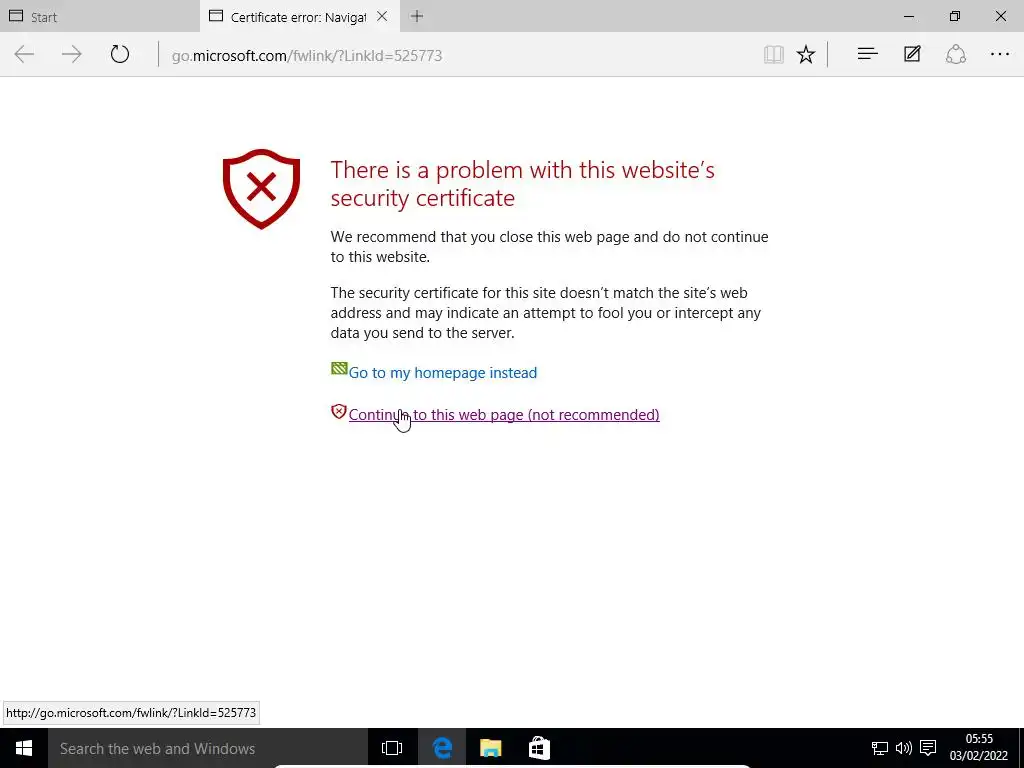
Task: Refresh the certificate error page
Action: pyautogui.click(x=120, y=54)
